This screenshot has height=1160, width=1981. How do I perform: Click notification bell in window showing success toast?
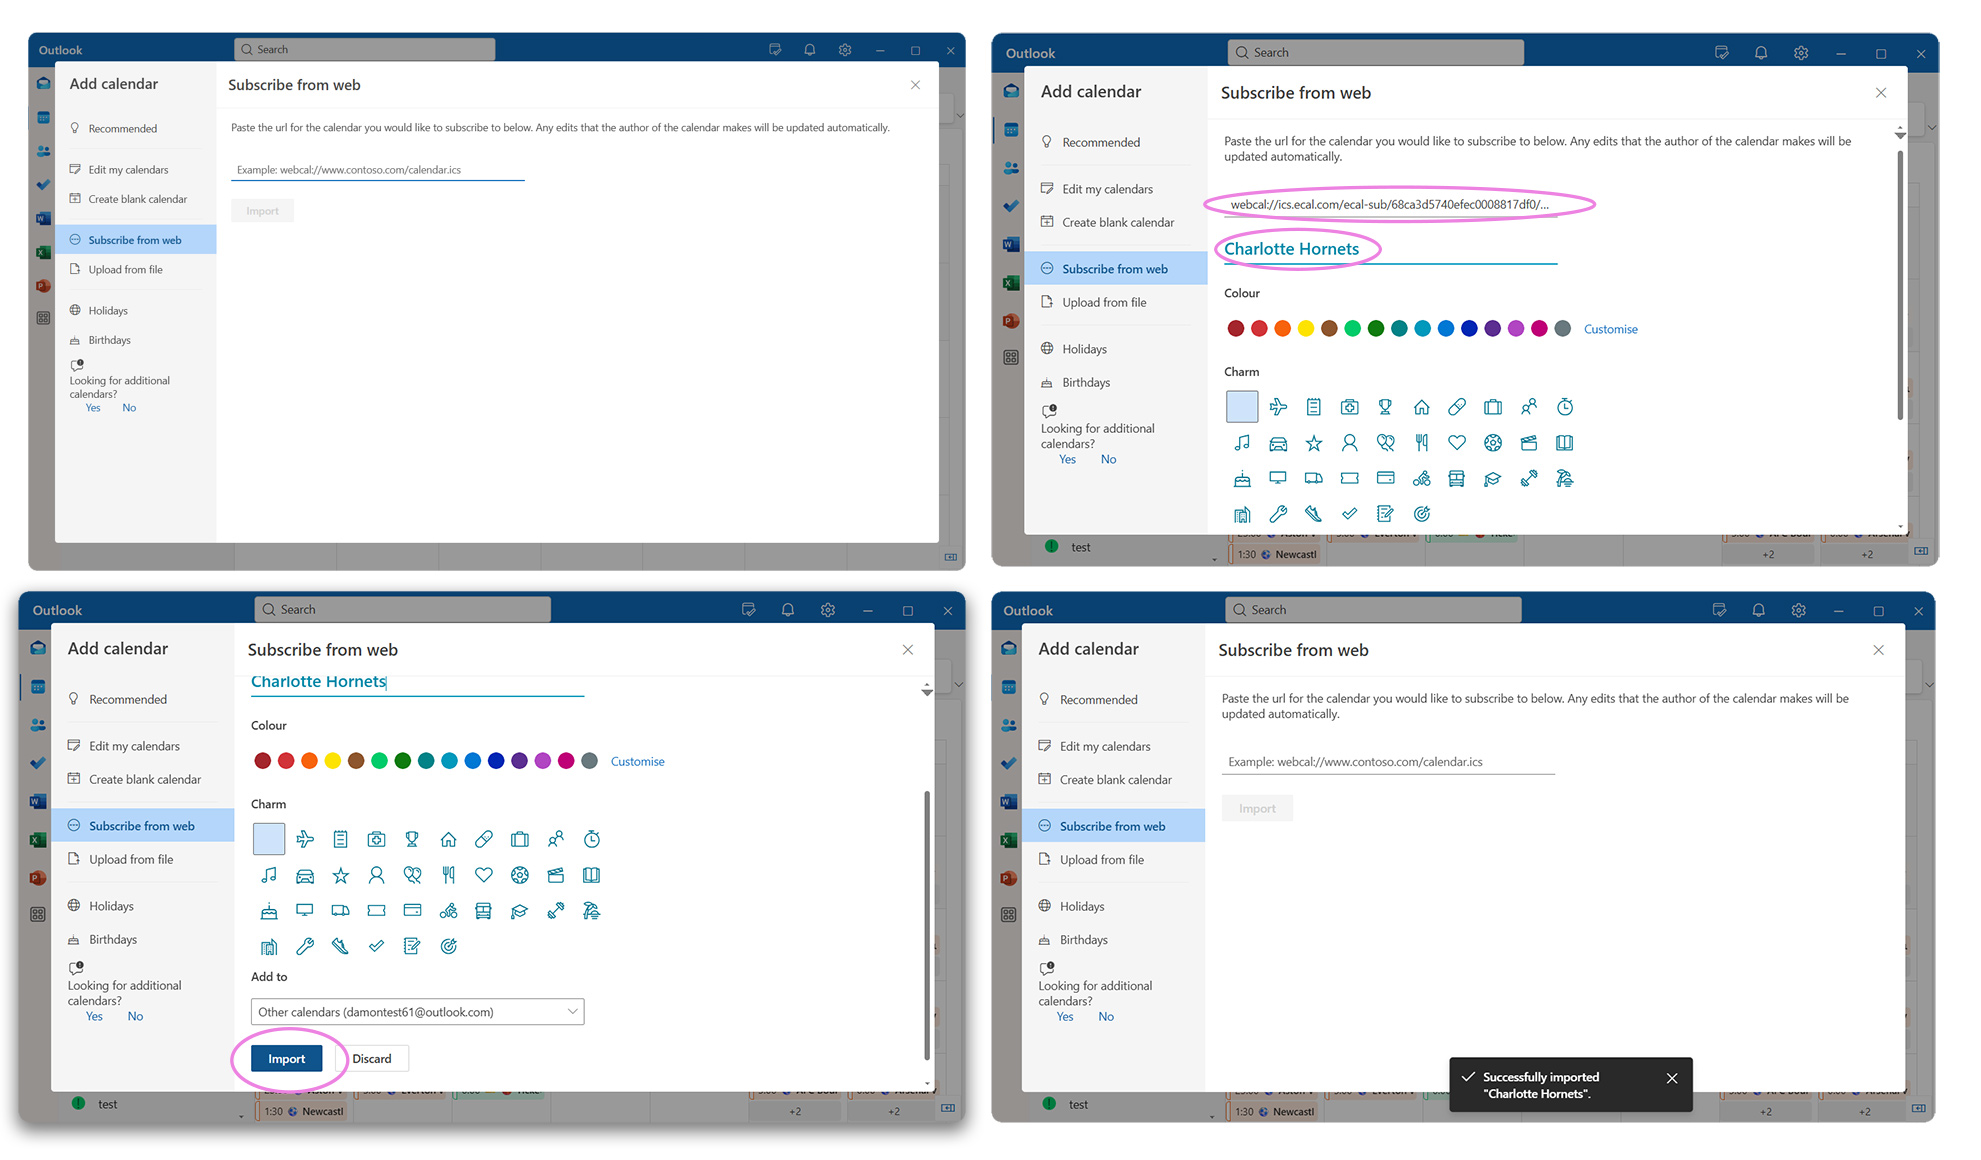pyautogui.click(x=1758, y=610)
